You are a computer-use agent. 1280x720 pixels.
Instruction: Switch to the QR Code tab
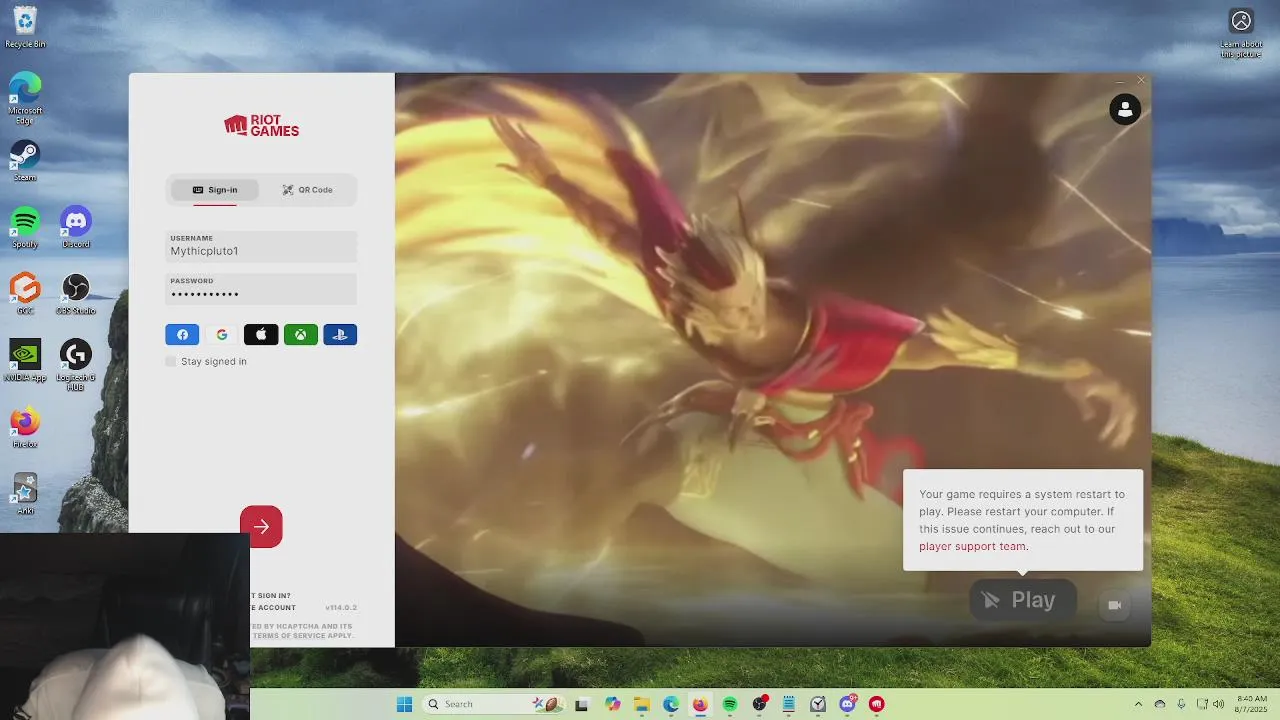pos(307,190)
